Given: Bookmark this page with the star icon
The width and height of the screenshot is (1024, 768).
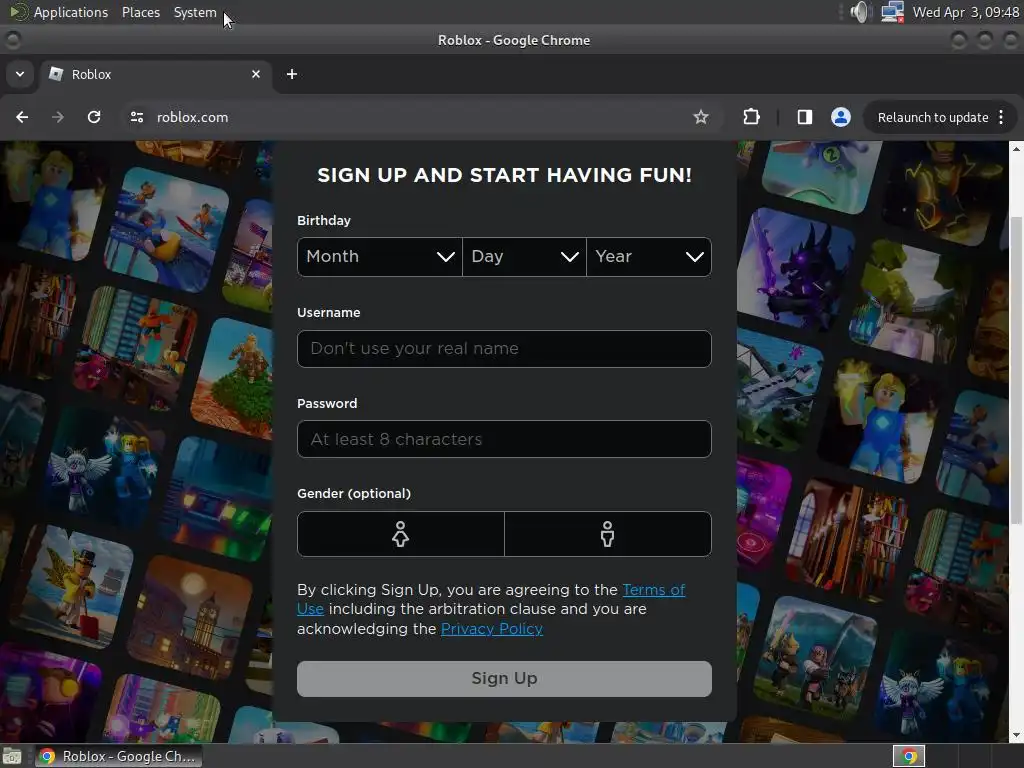Looking at the screenshot, I should (701, 117).
